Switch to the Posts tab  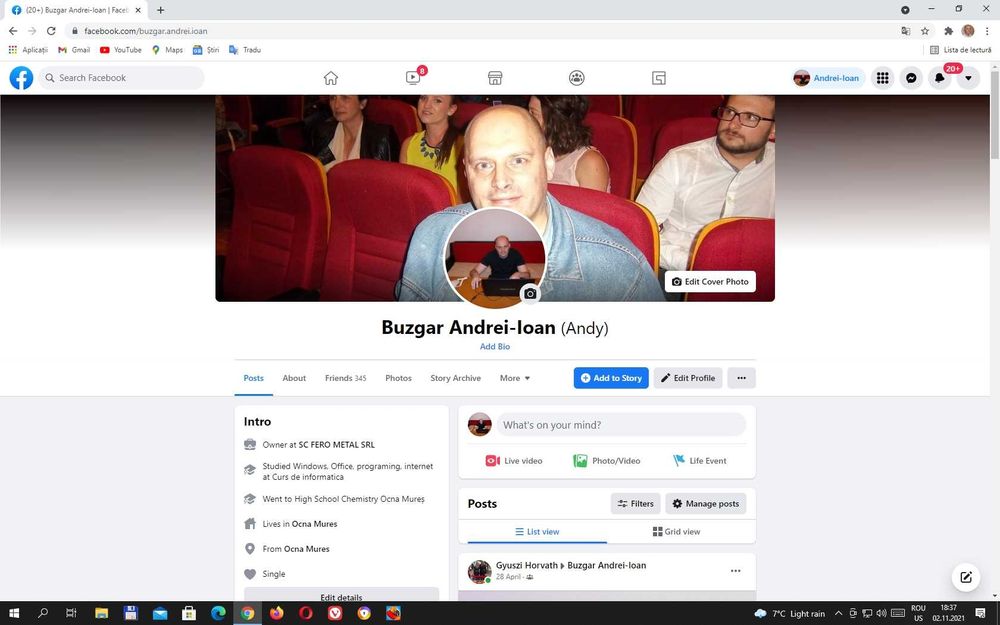(x=253, y=378)
